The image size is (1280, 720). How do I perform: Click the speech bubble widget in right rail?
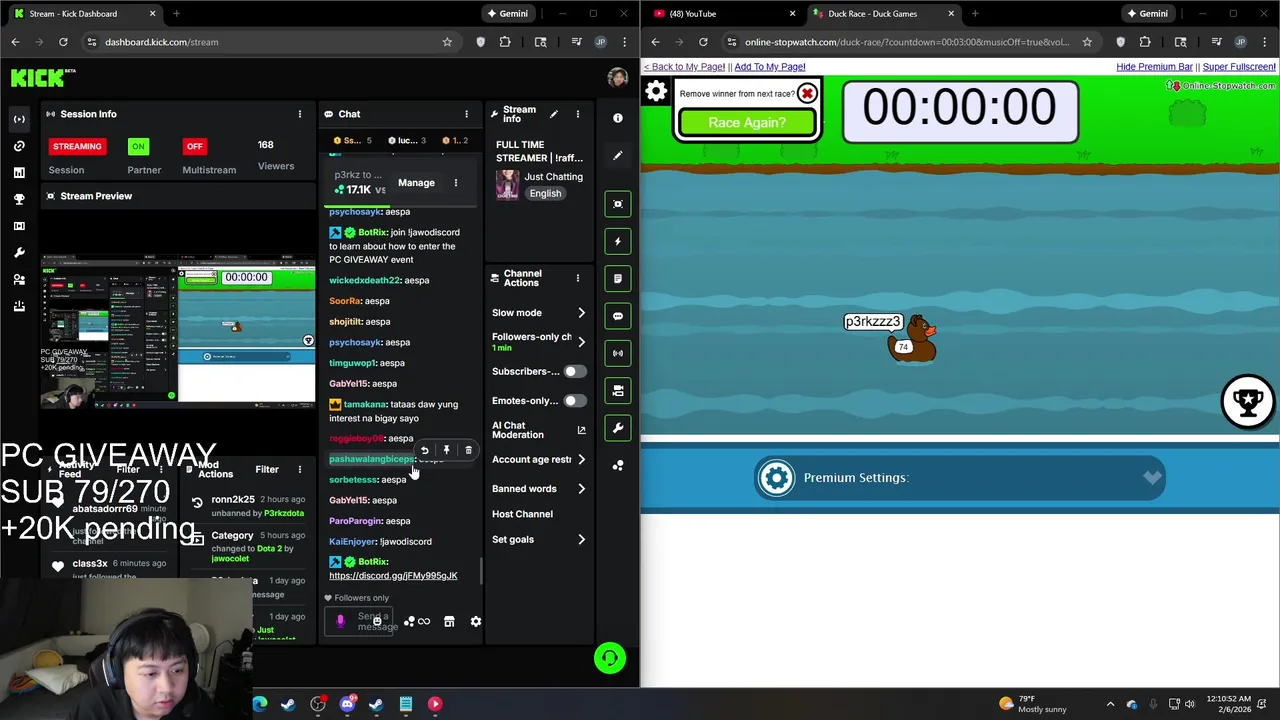click(x=618, y=316)
